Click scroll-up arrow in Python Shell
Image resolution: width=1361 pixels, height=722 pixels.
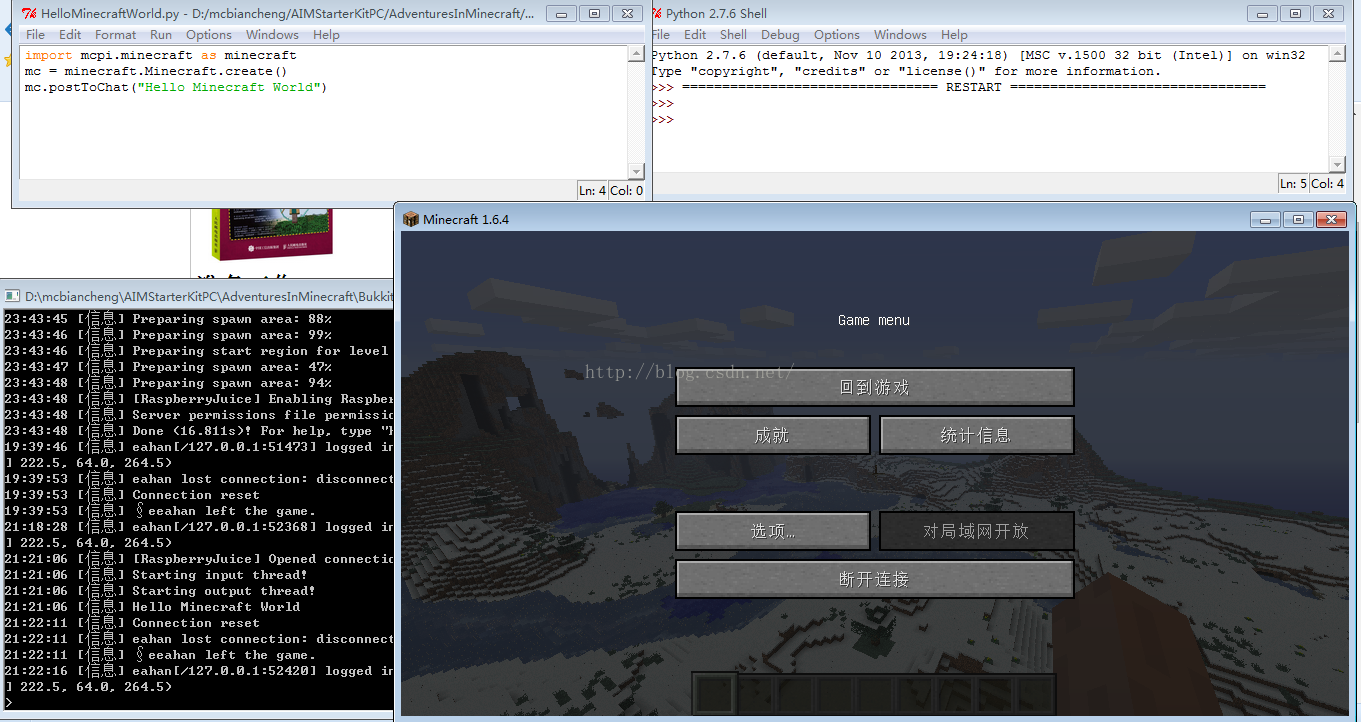point(1338,54)
